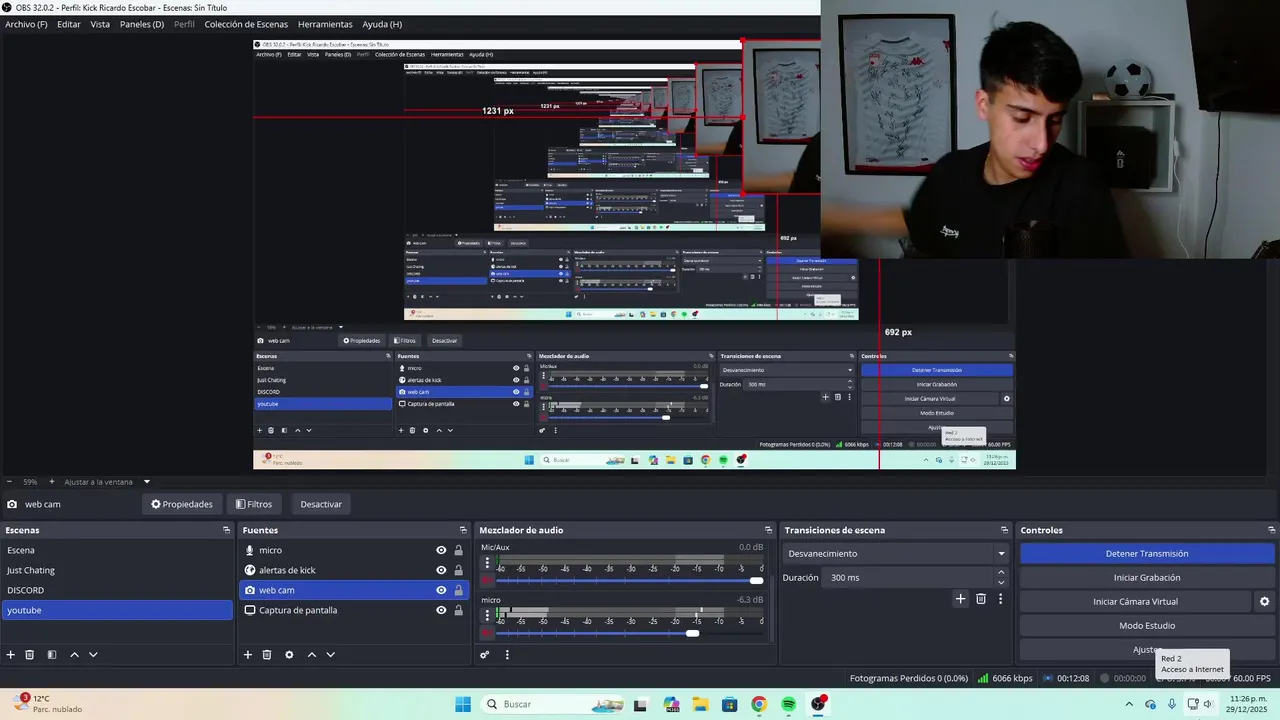The height and width of the screenshot is (720, 1280).
Task: Open the Paneles menu
Action: coord(142,24)
